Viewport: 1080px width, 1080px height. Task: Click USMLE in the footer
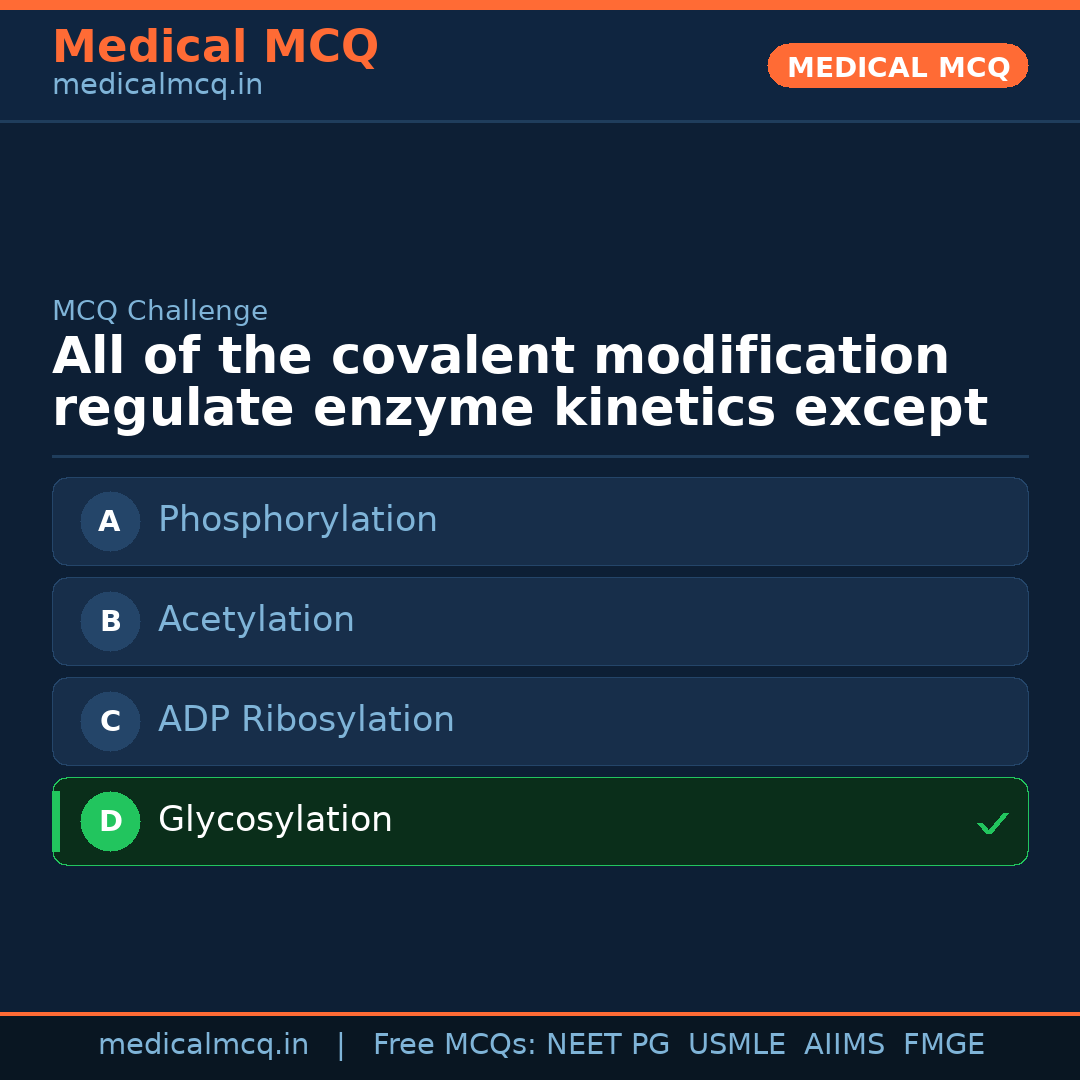tap(736, 1045)
